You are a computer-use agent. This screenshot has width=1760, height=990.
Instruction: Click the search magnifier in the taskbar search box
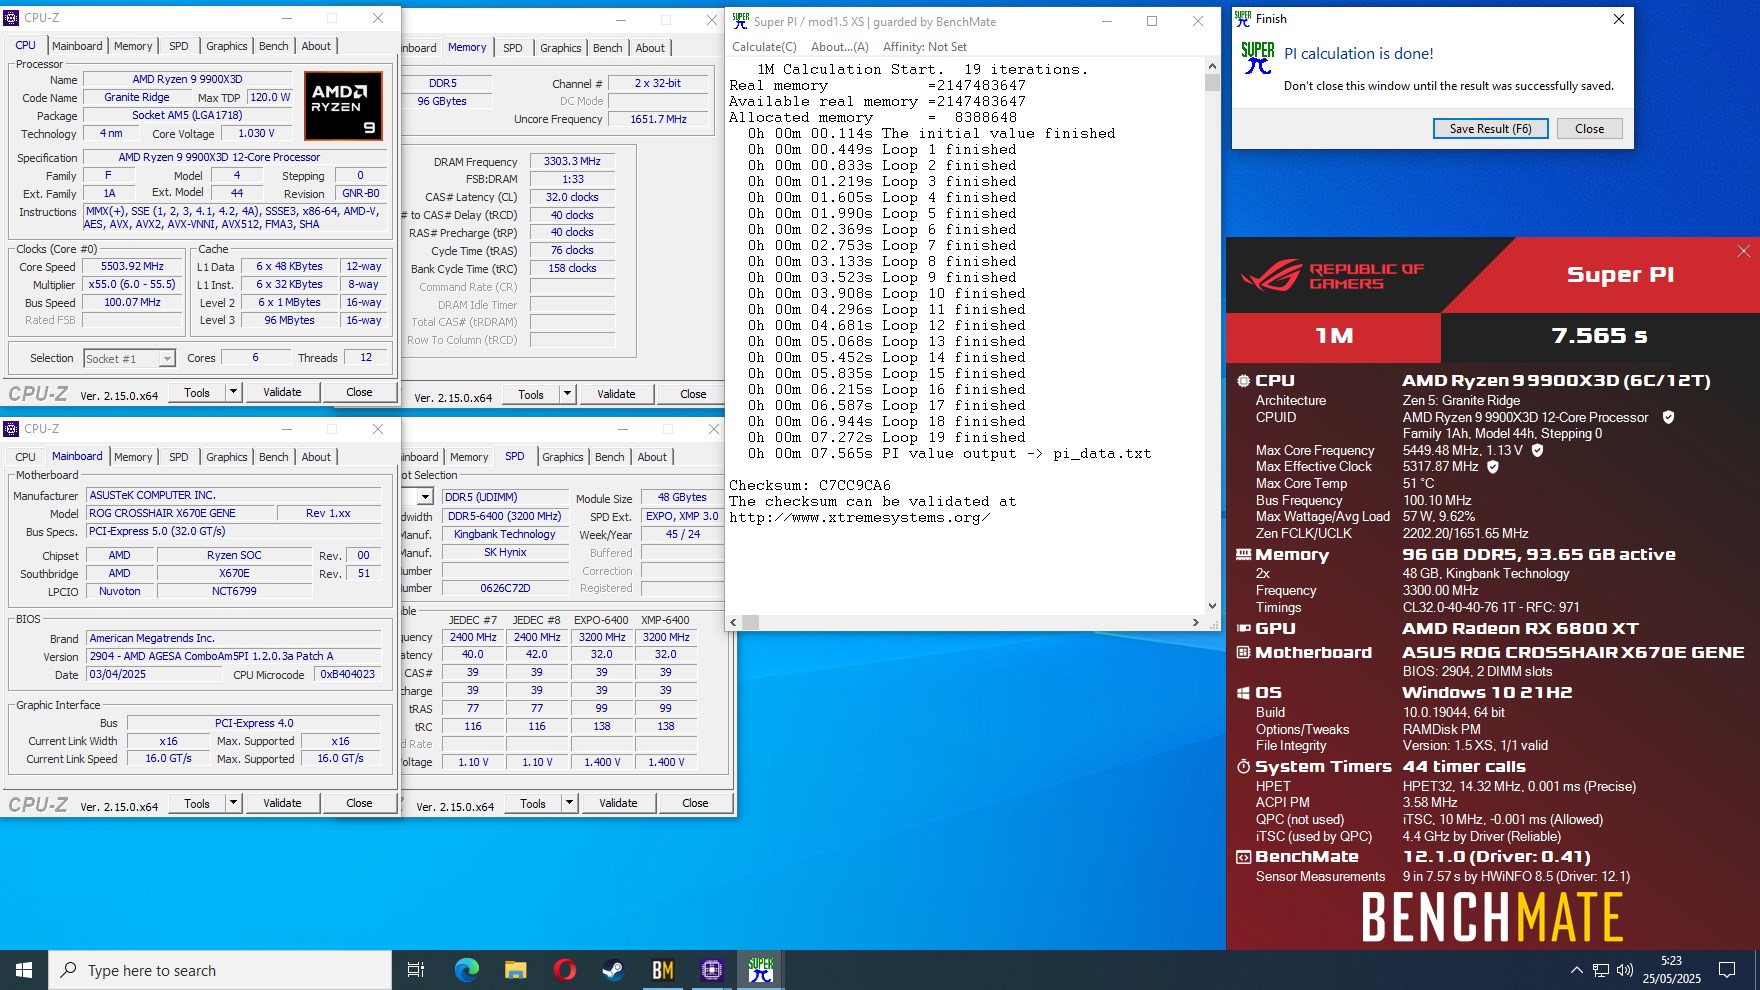click(x=69, y=970)
